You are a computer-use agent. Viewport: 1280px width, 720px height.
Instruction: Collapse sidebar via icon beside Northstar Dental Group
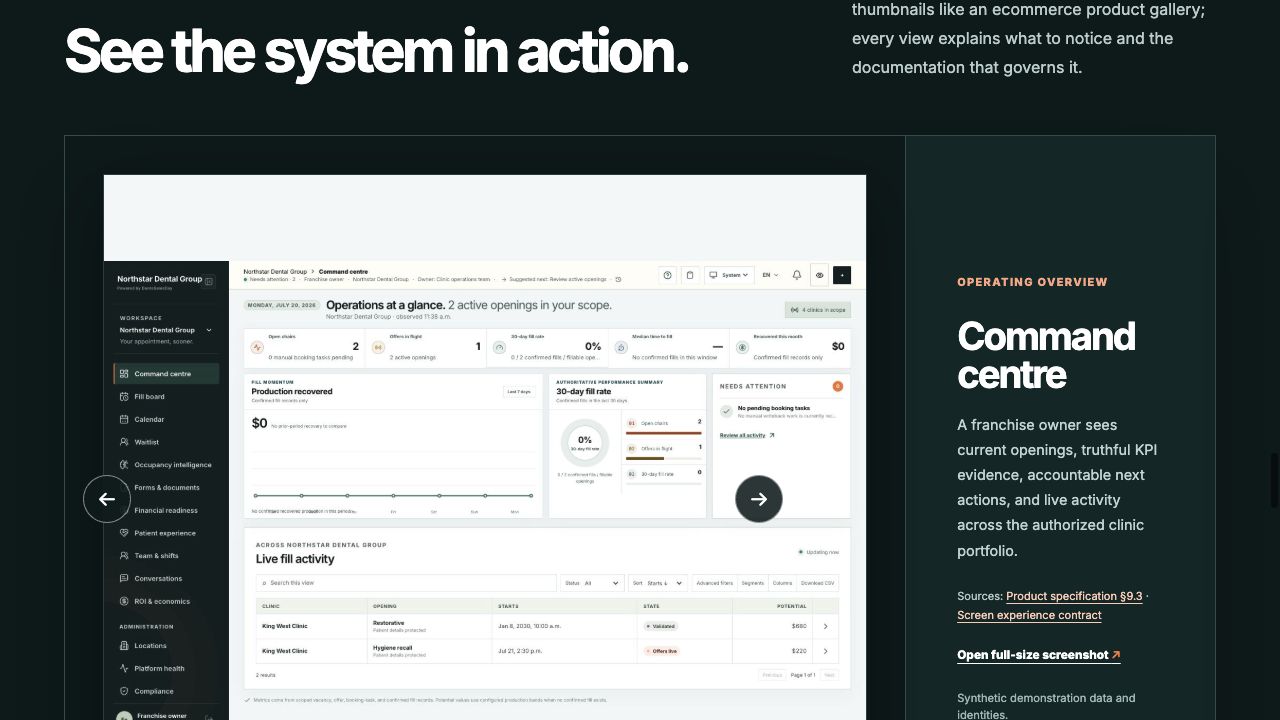click(209, 281)
